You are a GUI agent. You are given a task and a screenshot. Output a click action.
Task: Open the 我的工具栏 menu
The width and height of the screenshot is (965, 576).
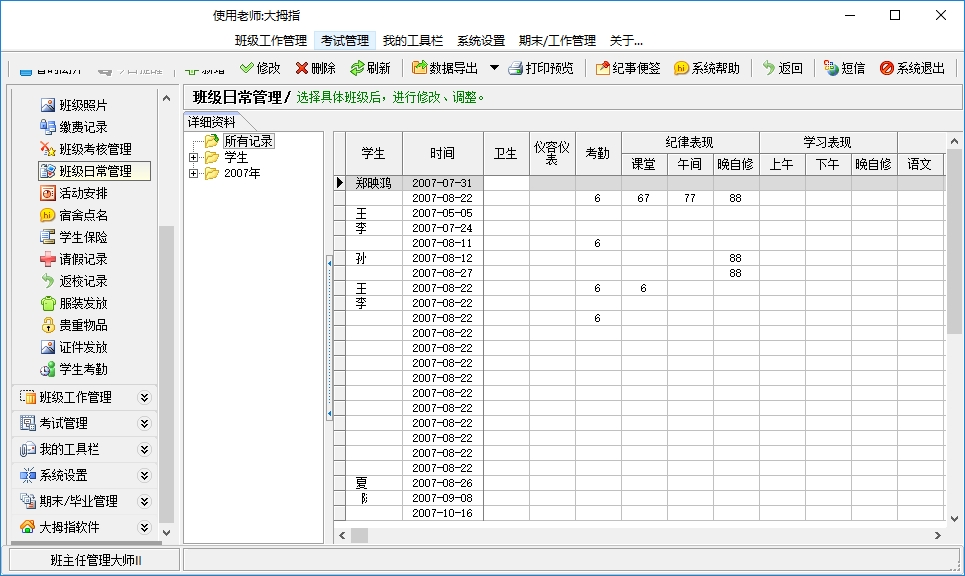413,41
